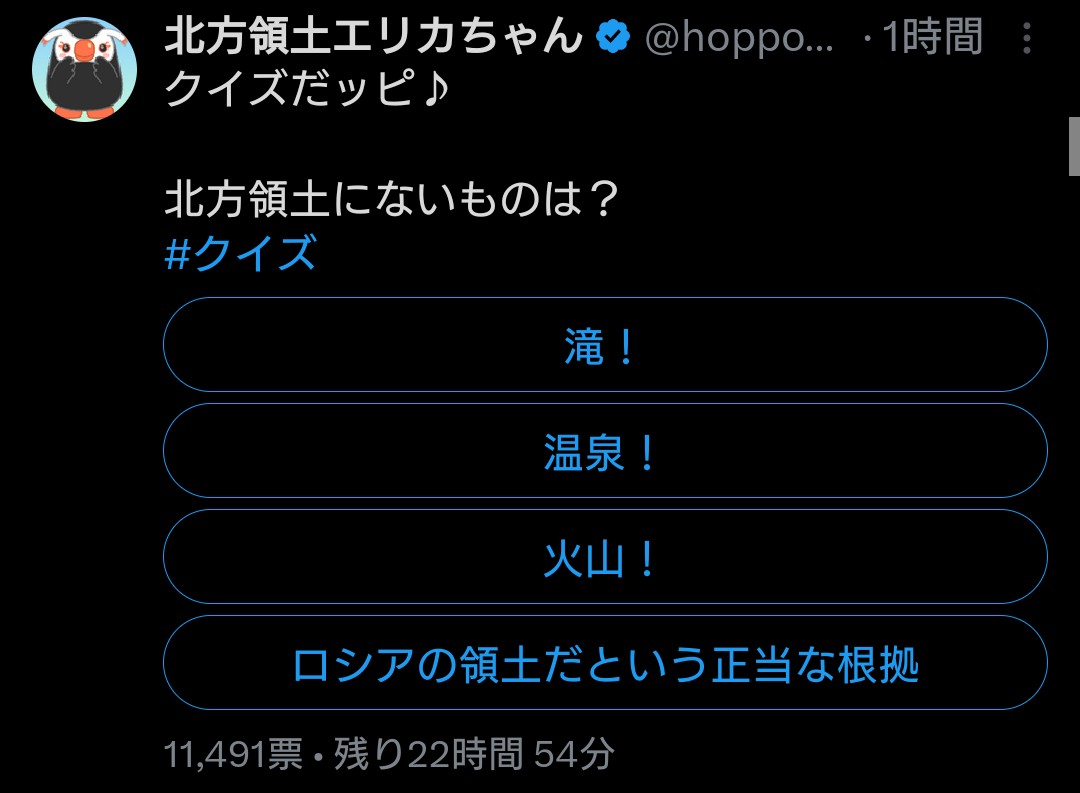Click the 残り22時間 54分 remaining time
The height and width of the screenshot is (793, 1080).
(473, 754)
